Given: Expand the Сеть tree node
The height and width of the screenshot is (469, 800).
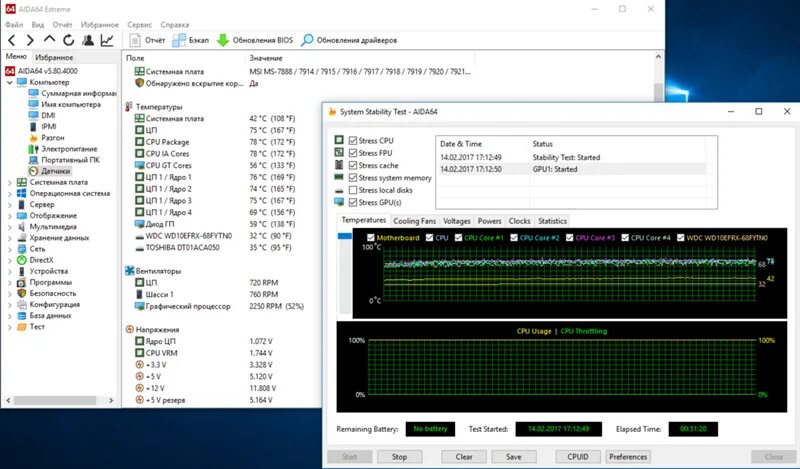Looking at the screenshot, I should tap(10, 249).
